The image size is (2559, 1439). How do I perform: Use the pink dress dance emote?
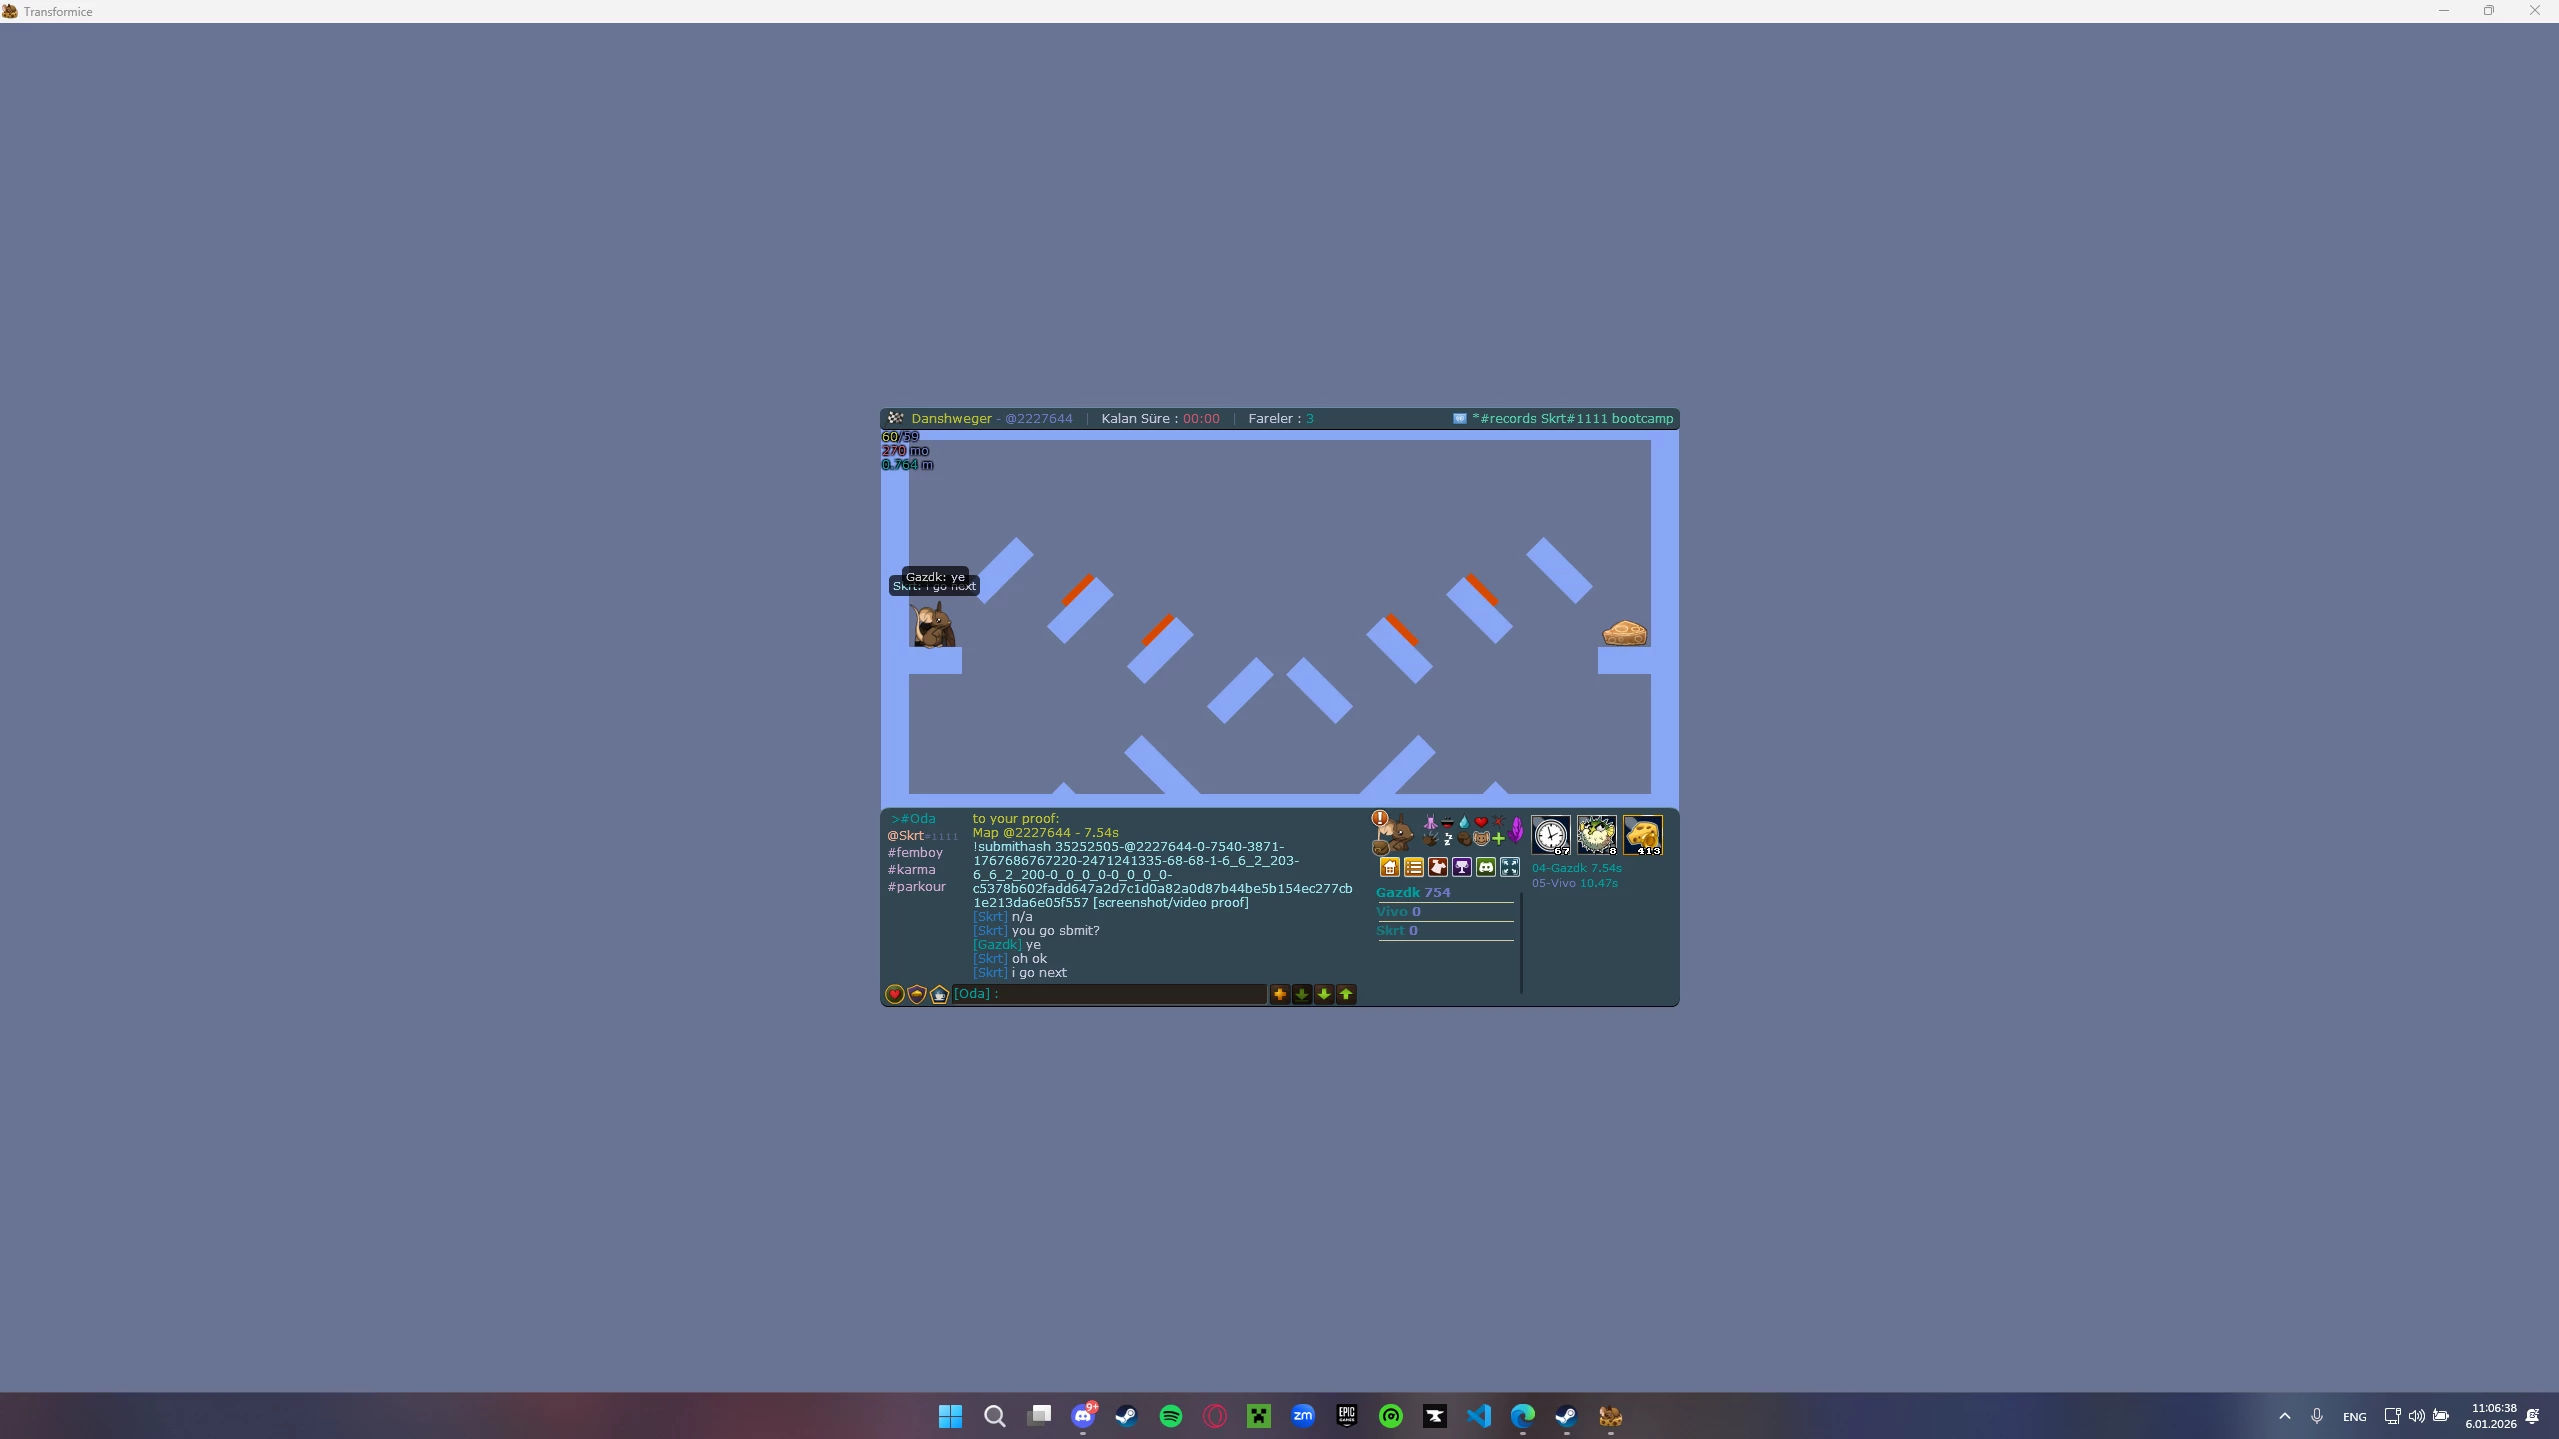[x=1430, y=822]
